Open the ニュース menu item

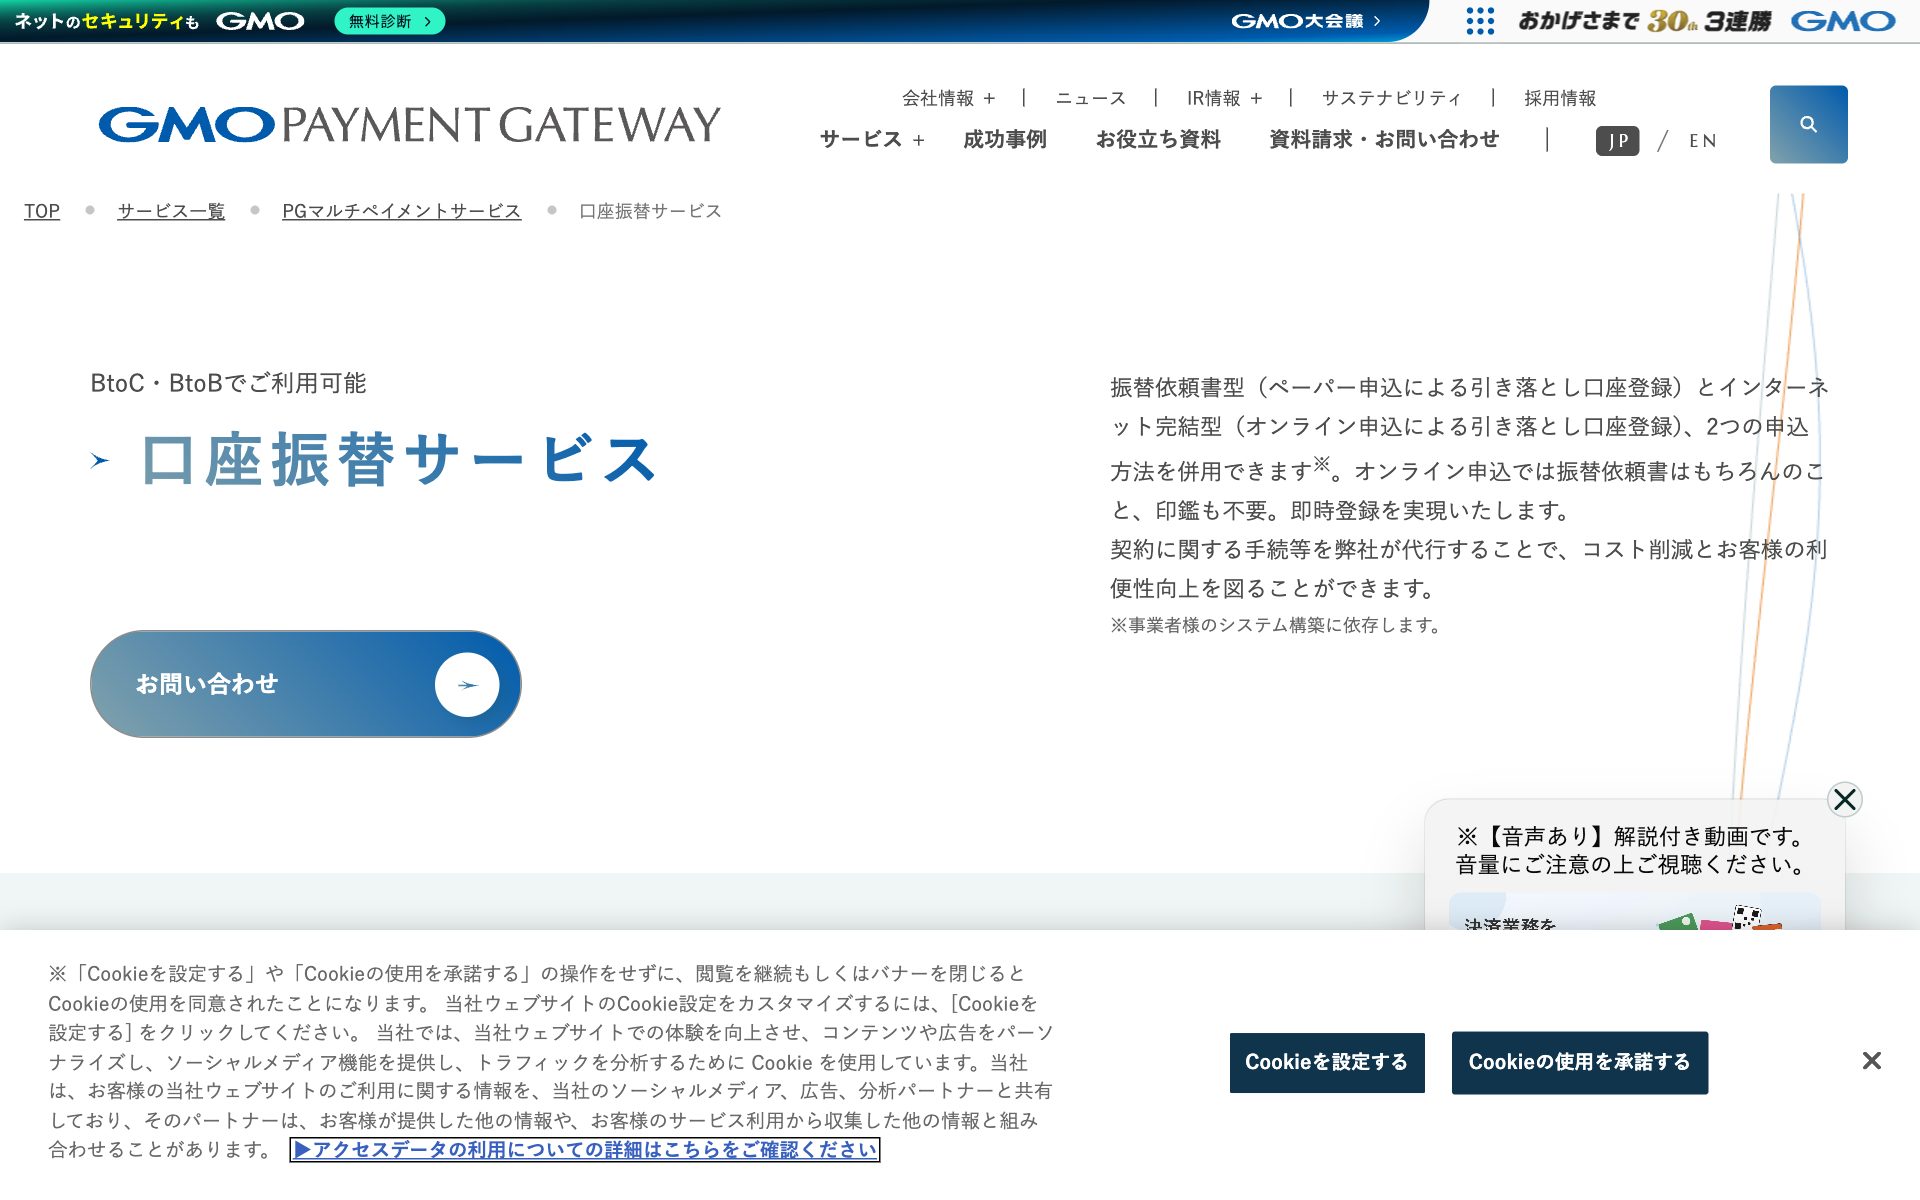[1090, 98]
